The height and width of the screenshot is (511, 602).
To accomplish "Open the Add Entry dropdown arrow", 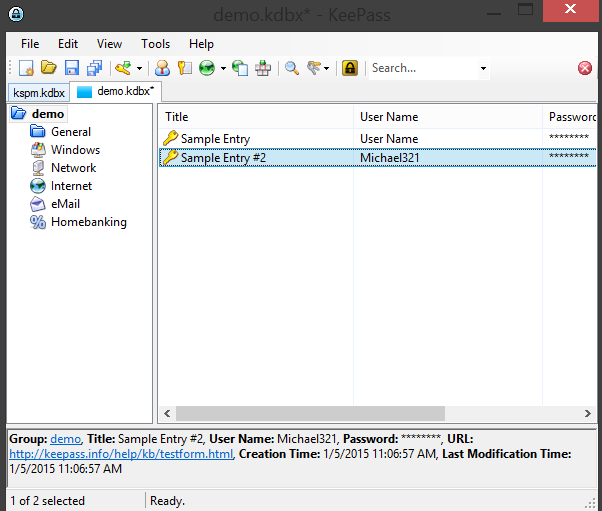I will (x=139, y=69).
